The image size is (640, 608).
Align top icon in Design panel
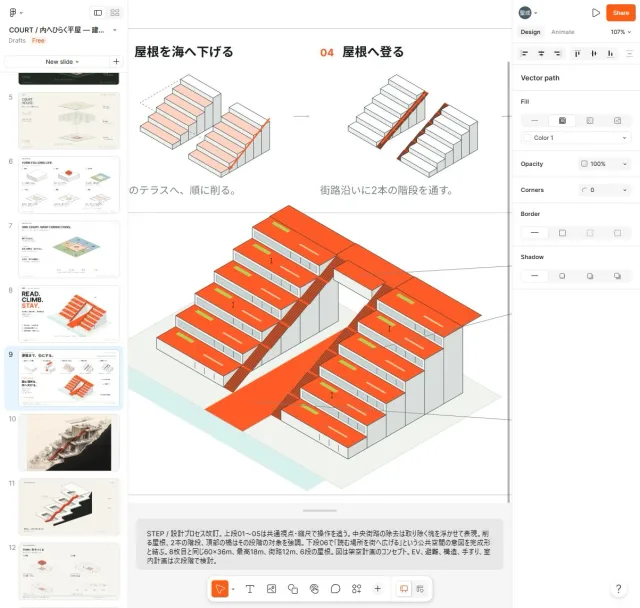click(x=577, y=53)
